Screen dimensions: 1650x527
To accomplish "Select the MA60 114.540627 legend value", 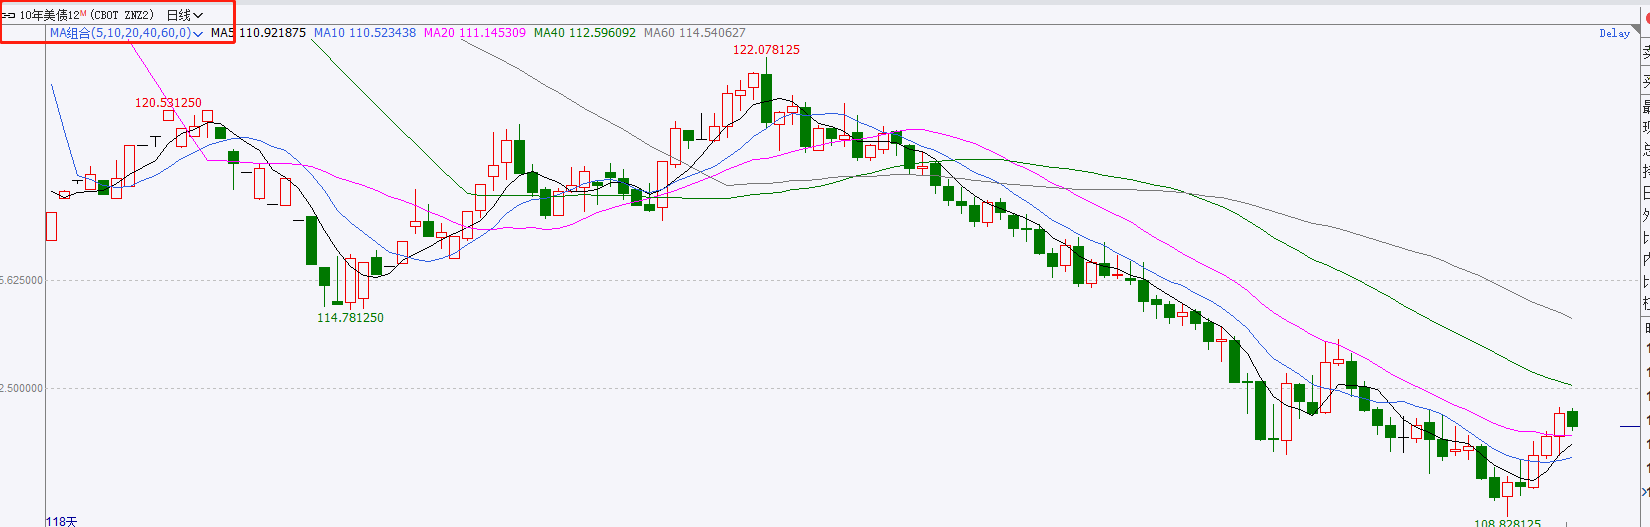I will click(695, 33).
